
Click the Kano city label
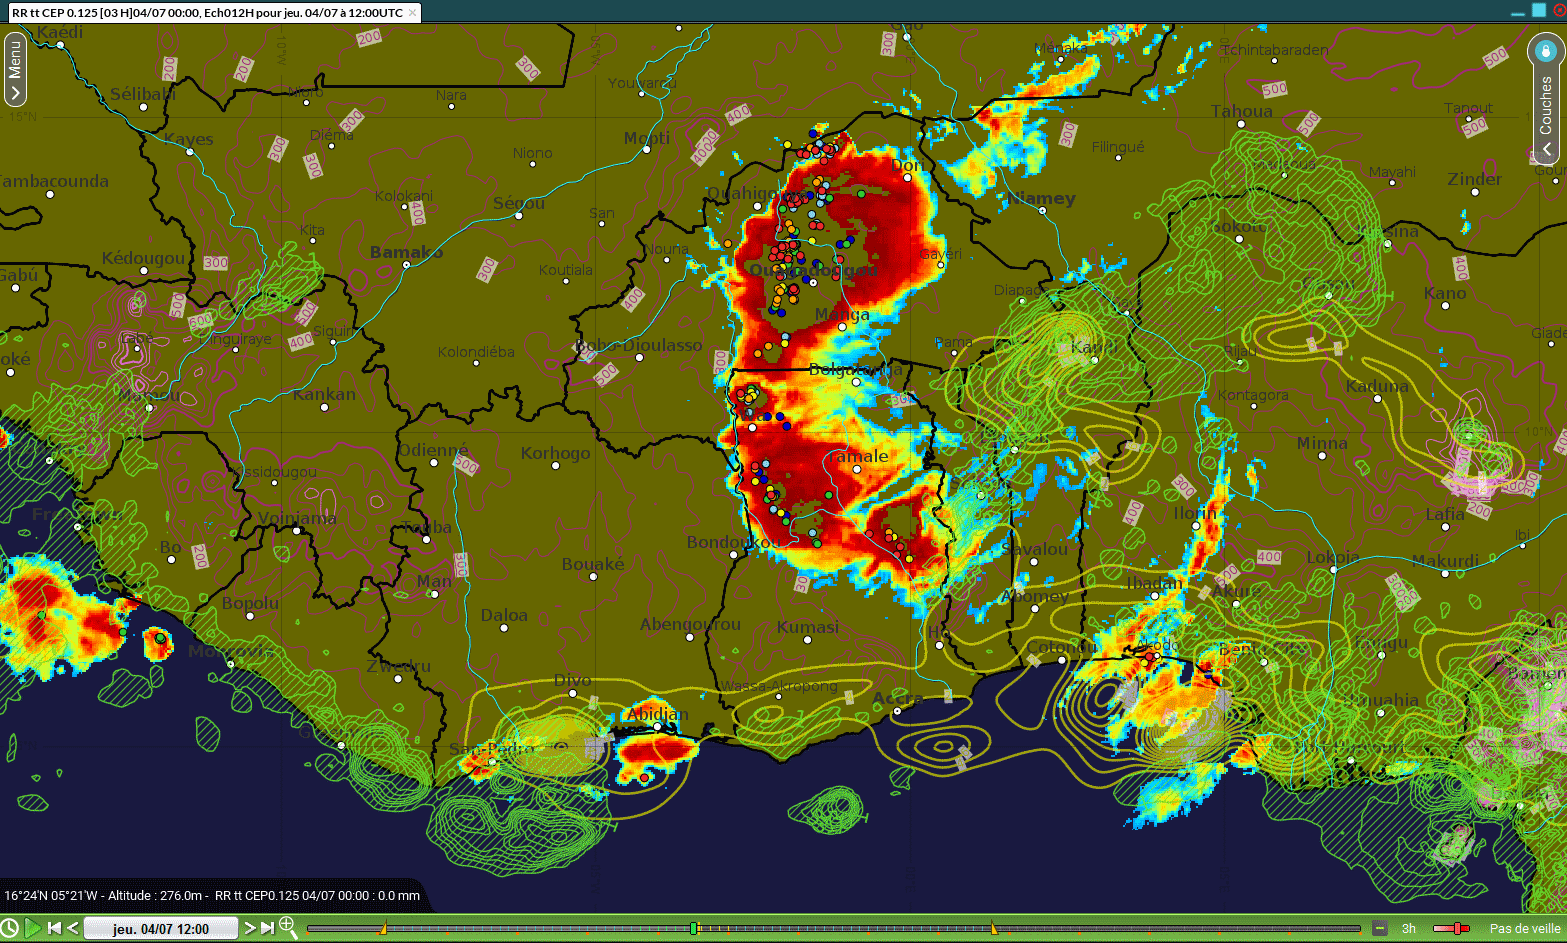(1445, 293)
